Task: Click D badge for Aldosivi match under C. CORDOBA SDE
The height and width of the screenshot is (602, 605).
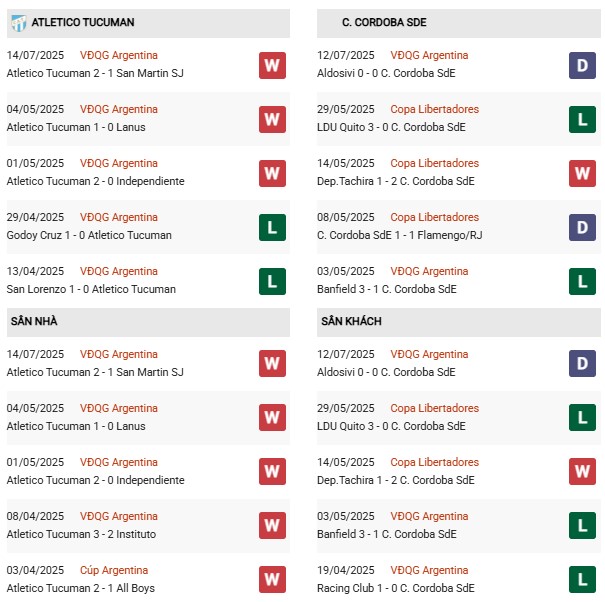Action: (582, 65)
